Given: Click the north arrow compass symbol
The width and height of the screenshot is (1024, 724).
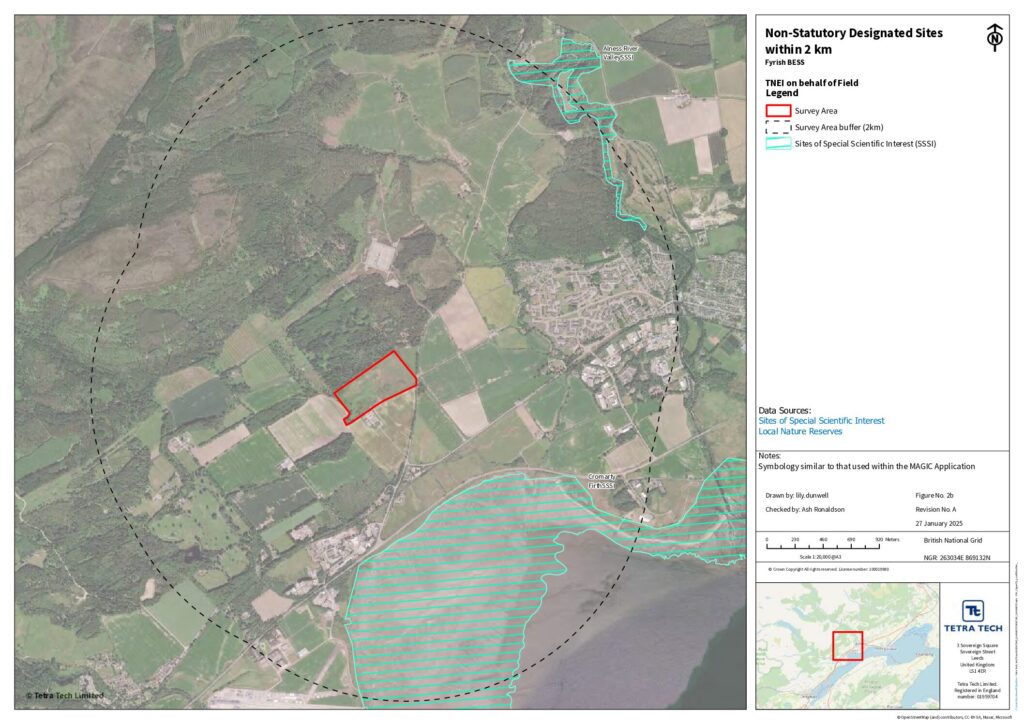Looking at the screenshot, I should 994,37.
